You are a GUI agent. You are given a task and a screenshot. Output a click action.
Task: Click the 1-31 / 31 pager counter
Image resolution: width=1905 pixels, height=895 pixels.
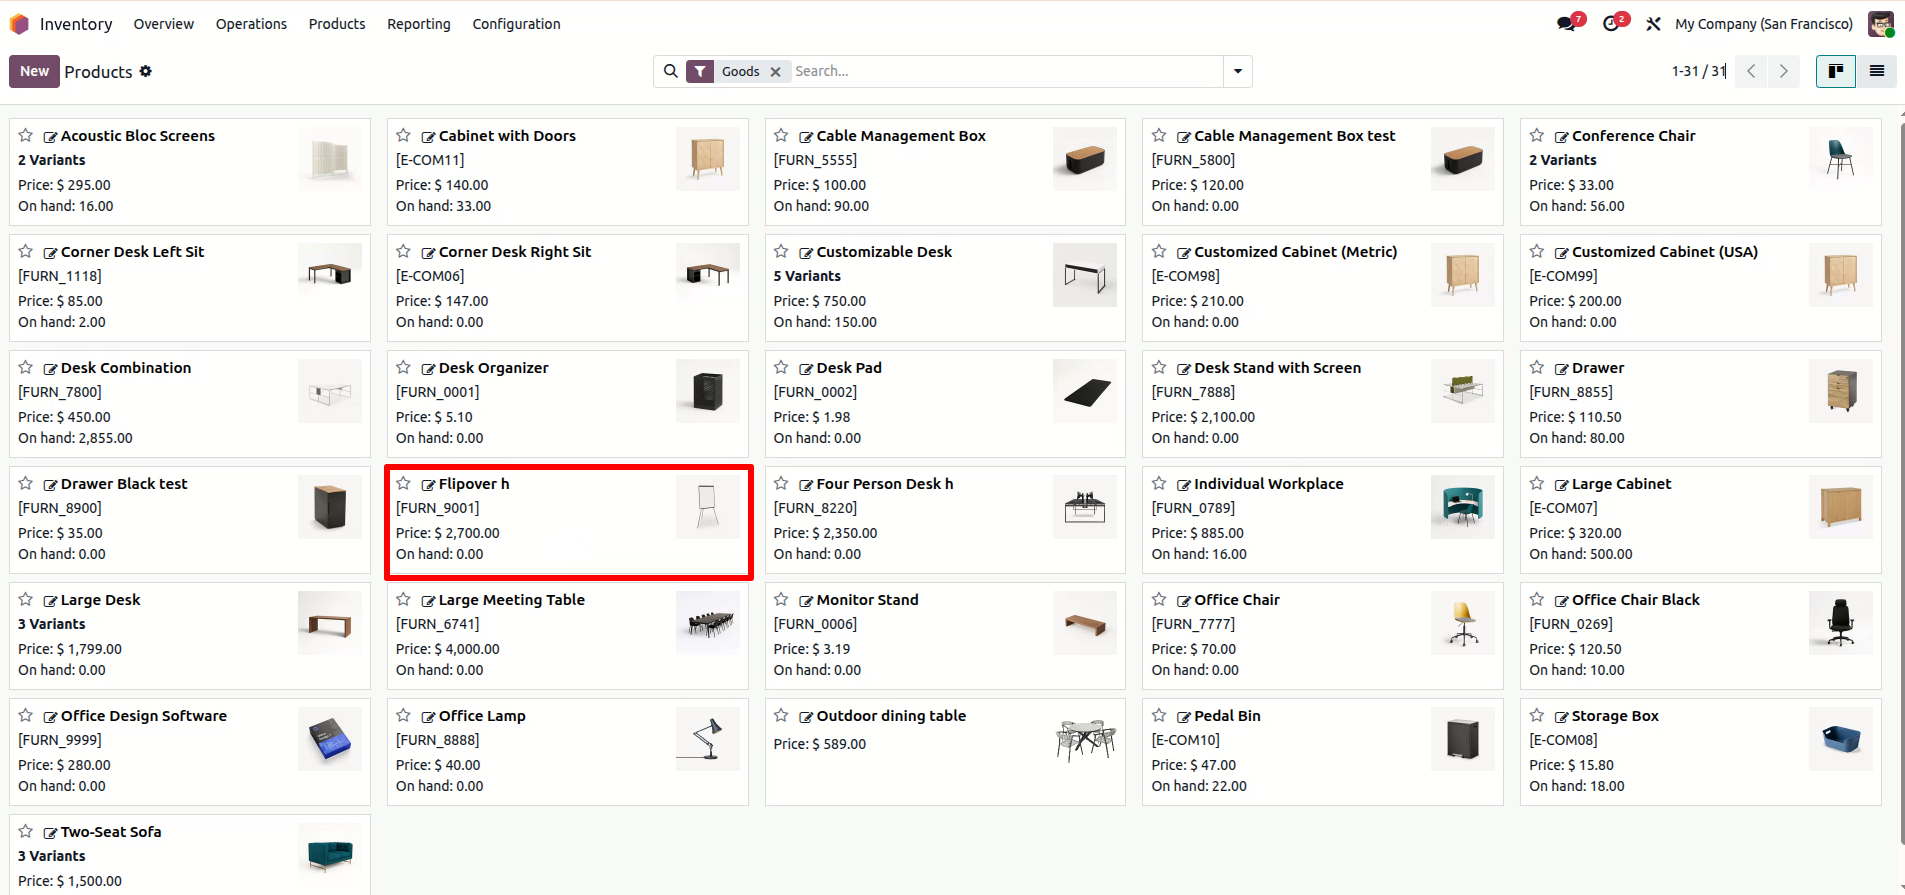[1699, 71]
